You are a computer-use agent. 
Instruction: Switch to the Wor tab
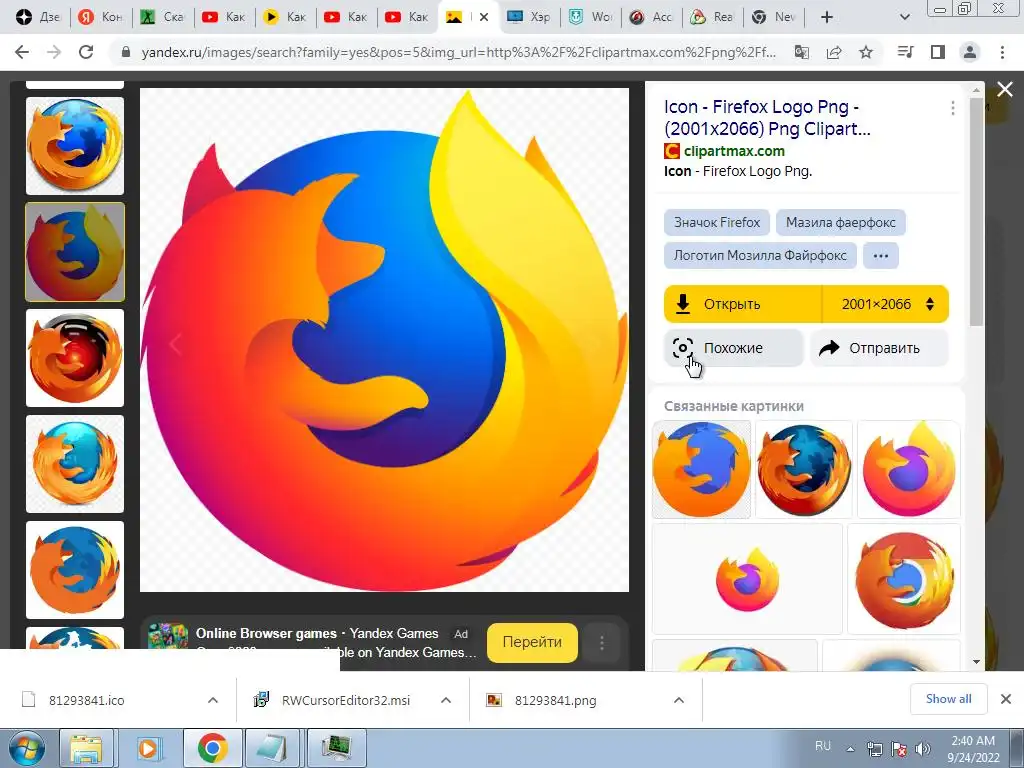590,17
